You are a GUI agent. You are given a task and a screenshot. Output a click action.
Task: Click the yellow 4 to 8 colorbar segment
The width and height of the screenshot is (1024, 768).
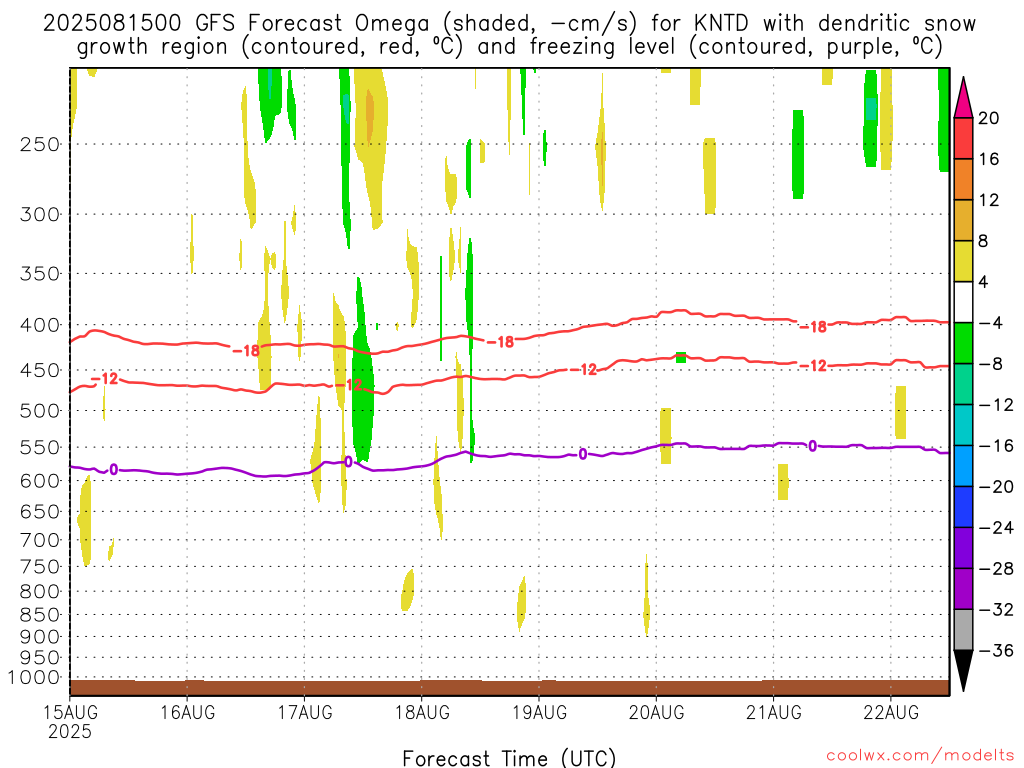963,261
